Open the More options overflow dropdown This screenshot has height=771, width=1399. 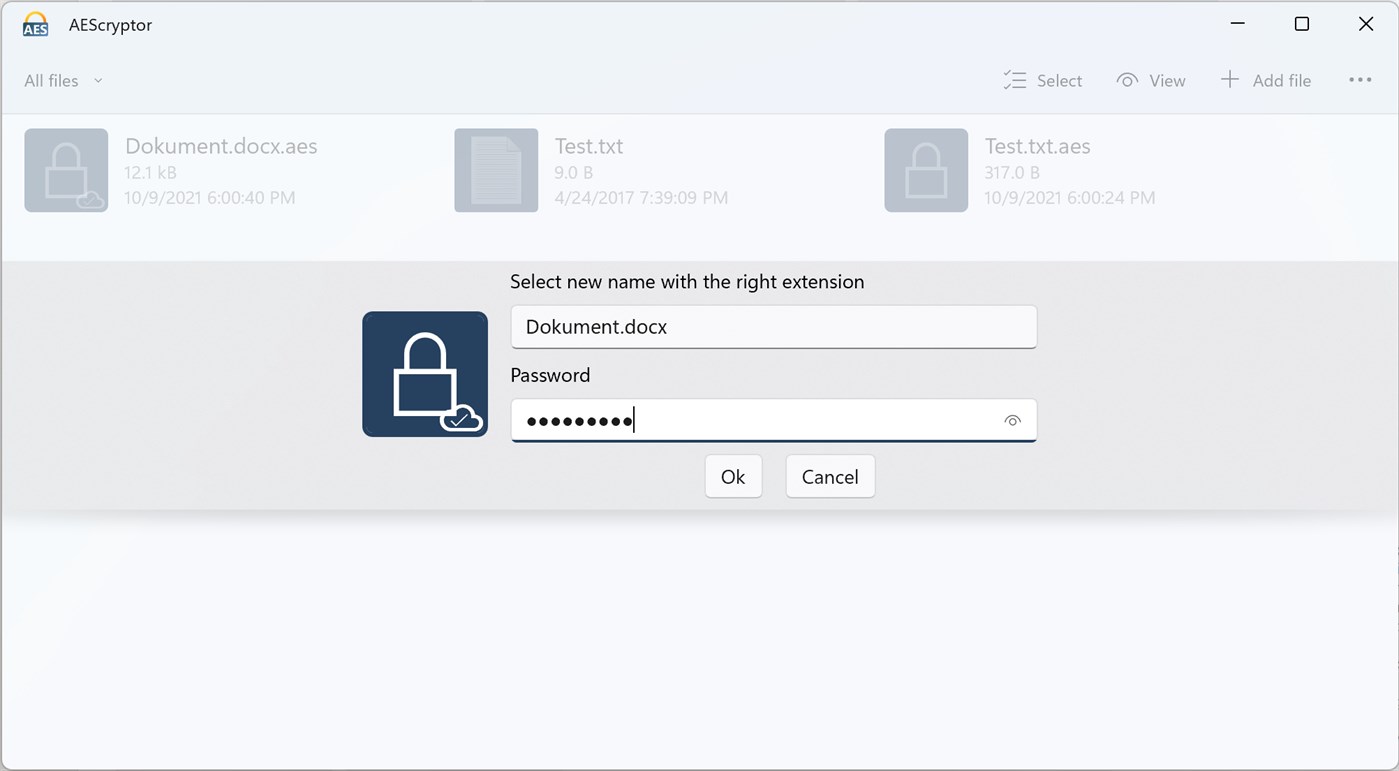coord(1360,80)
